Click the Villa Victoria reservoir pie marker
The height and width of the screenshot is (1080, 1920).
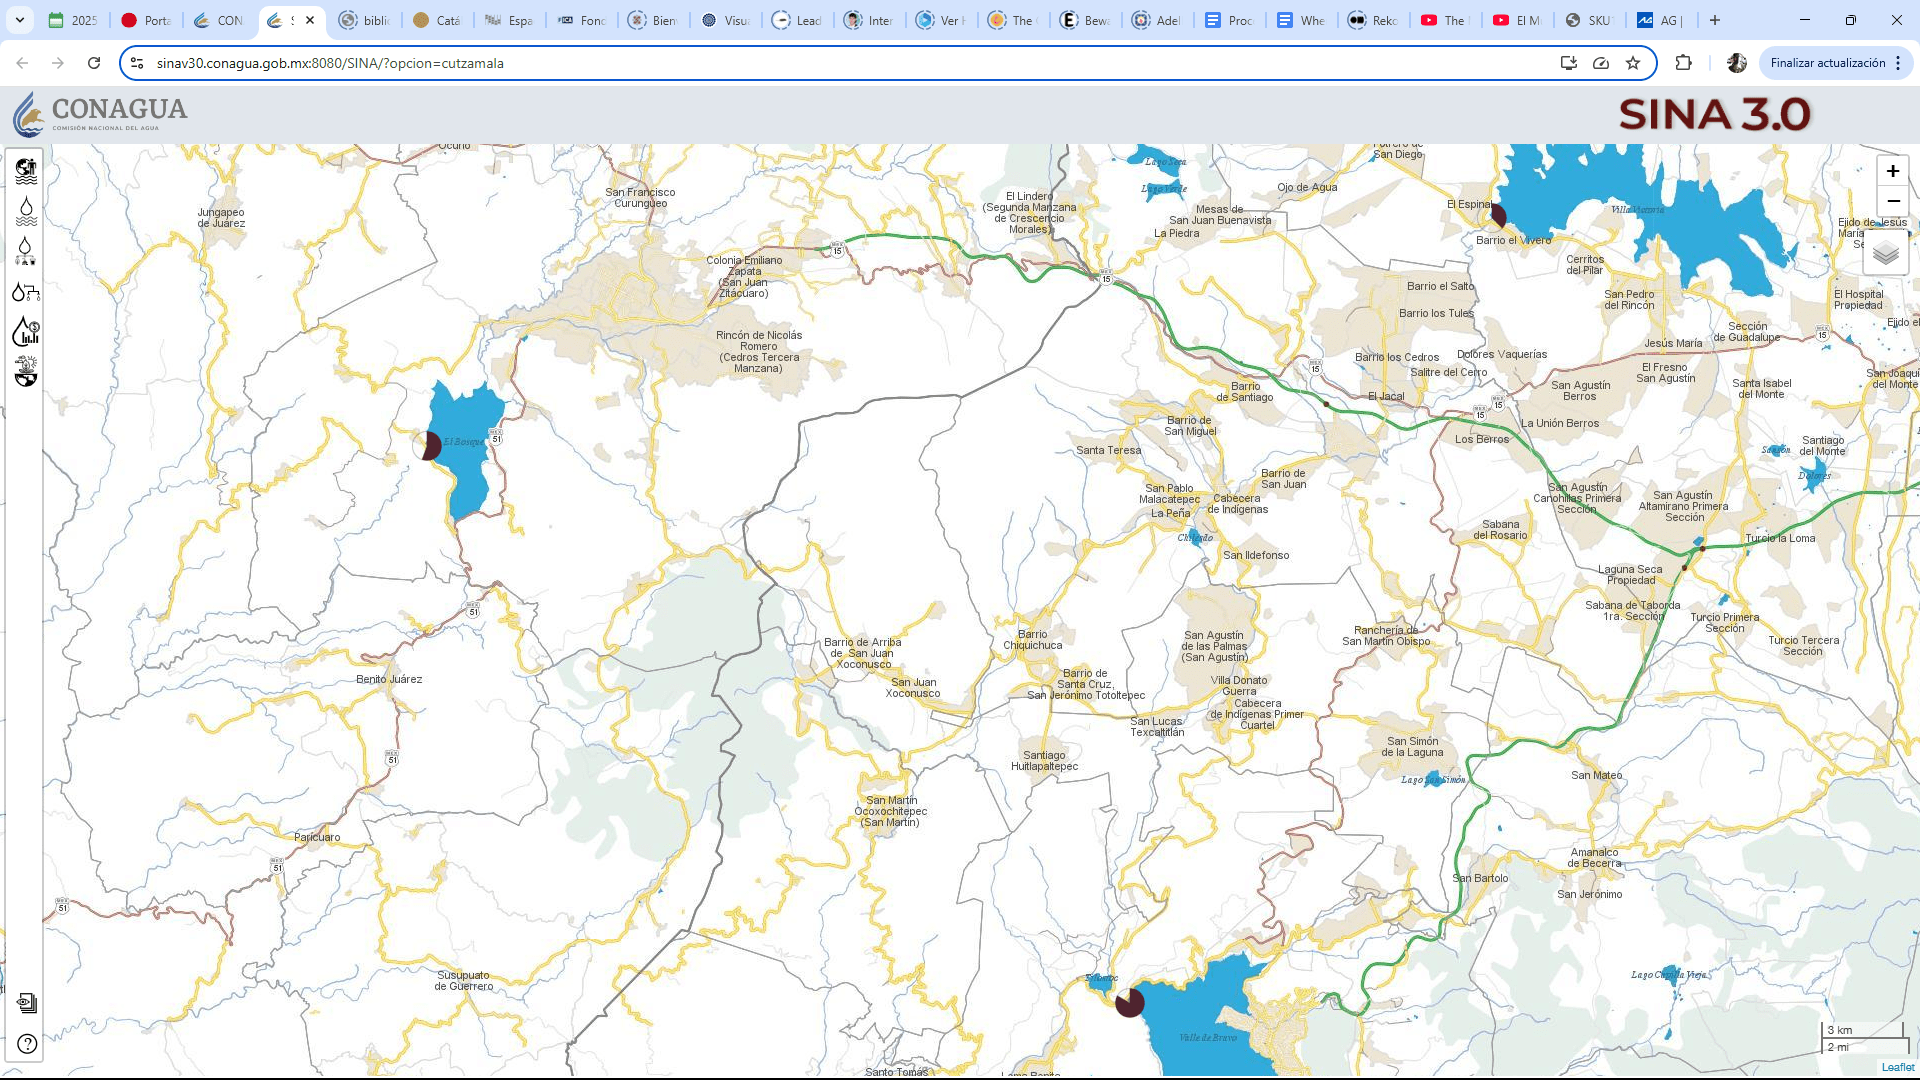click(1497, 215)
